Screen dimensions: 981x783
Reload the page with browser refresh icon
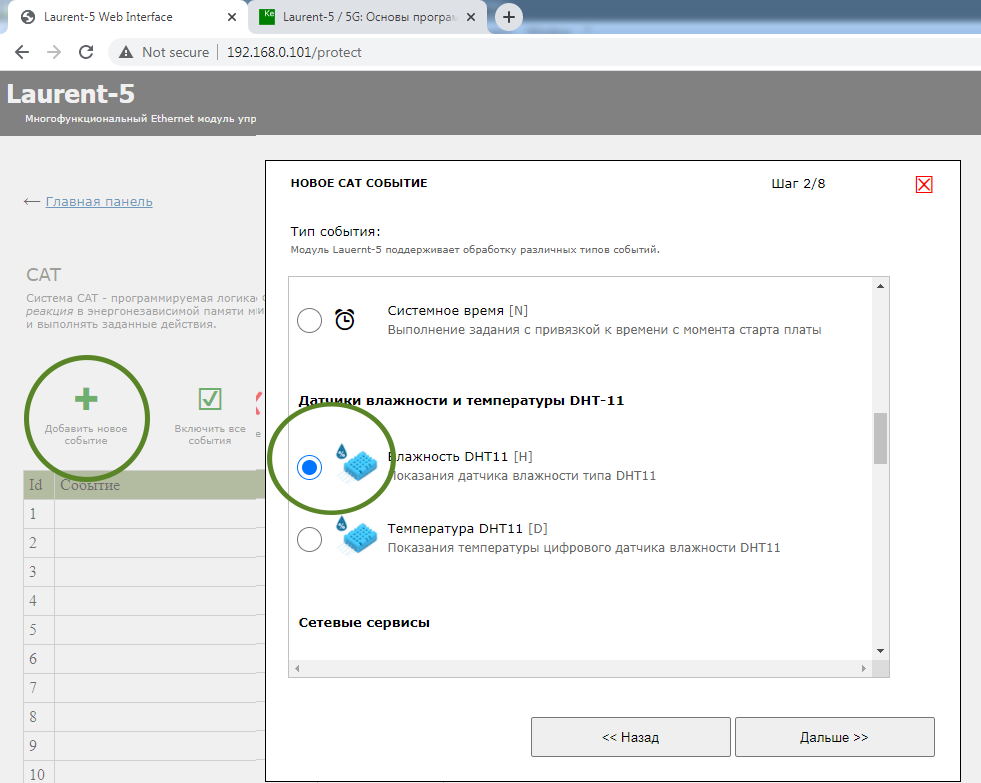[x=86, y=52]
